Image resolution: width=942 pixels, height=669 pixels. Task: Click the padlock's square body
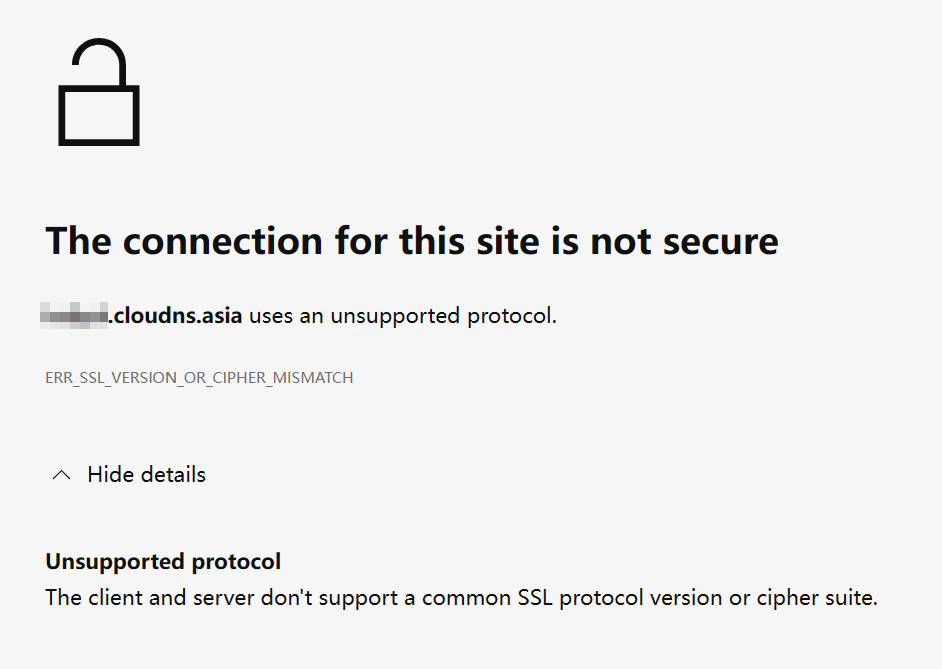[98, 115]
